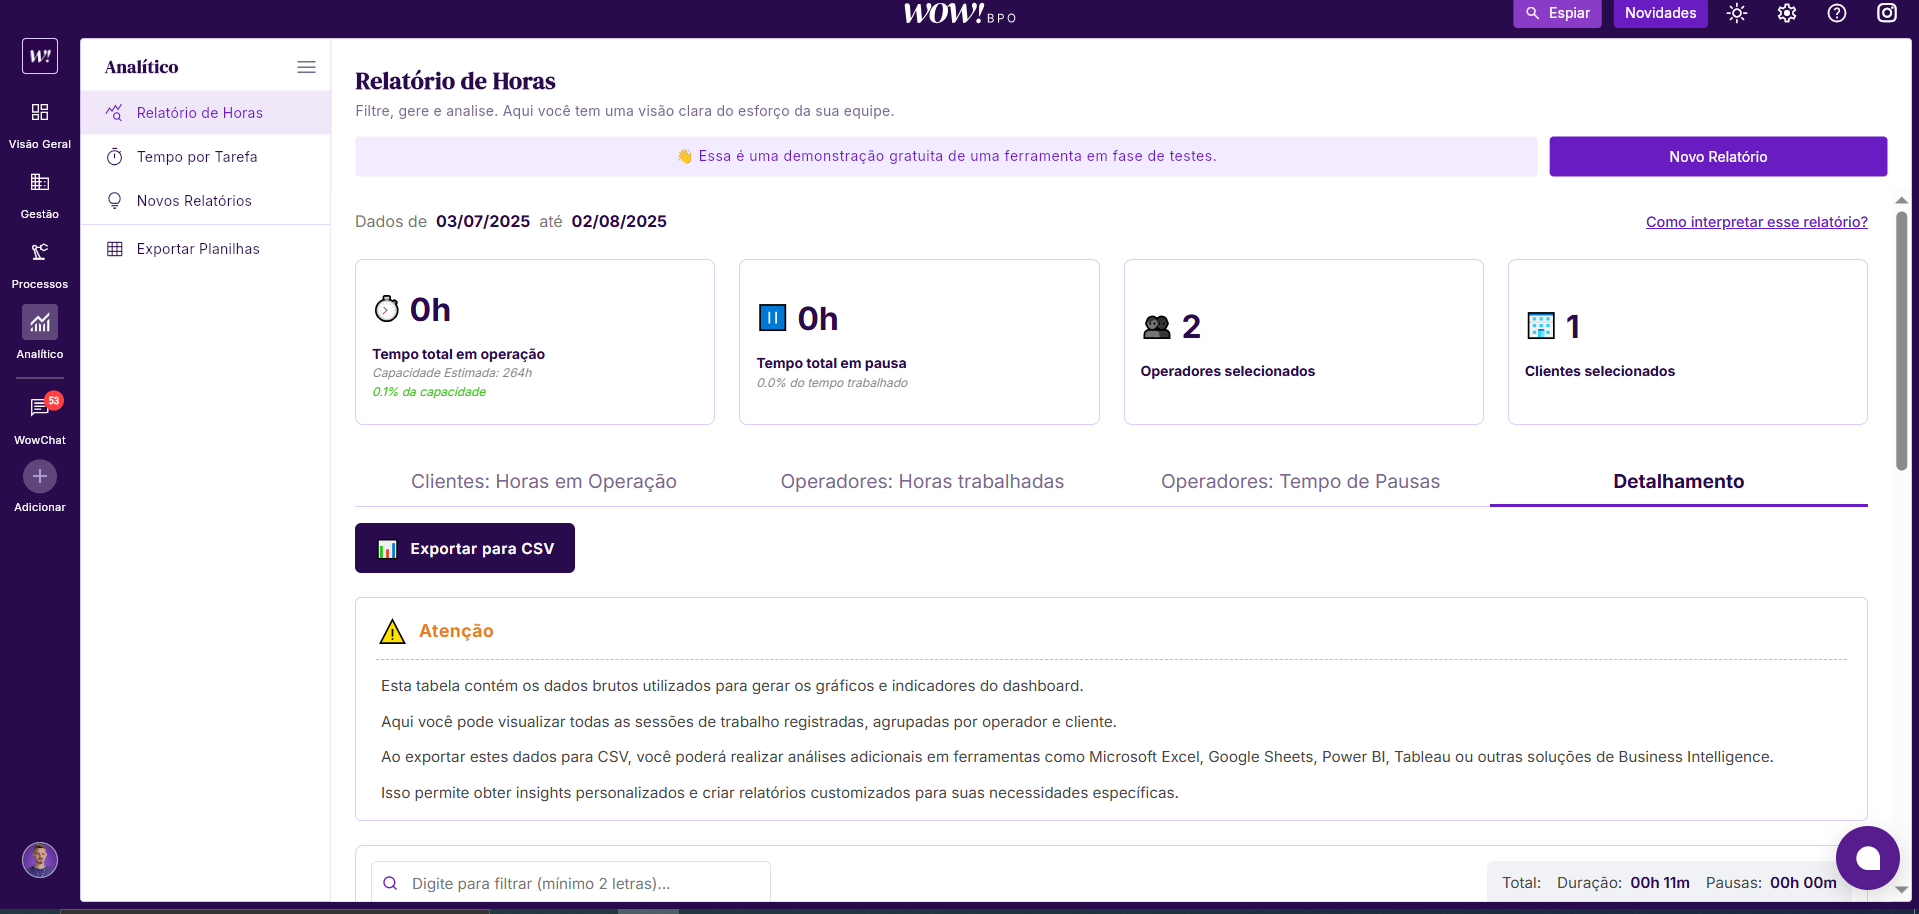The width and height of the screenshot is (1919, 914).
Task: Open the Gestão section icon
Action: [x=40, y=183]
